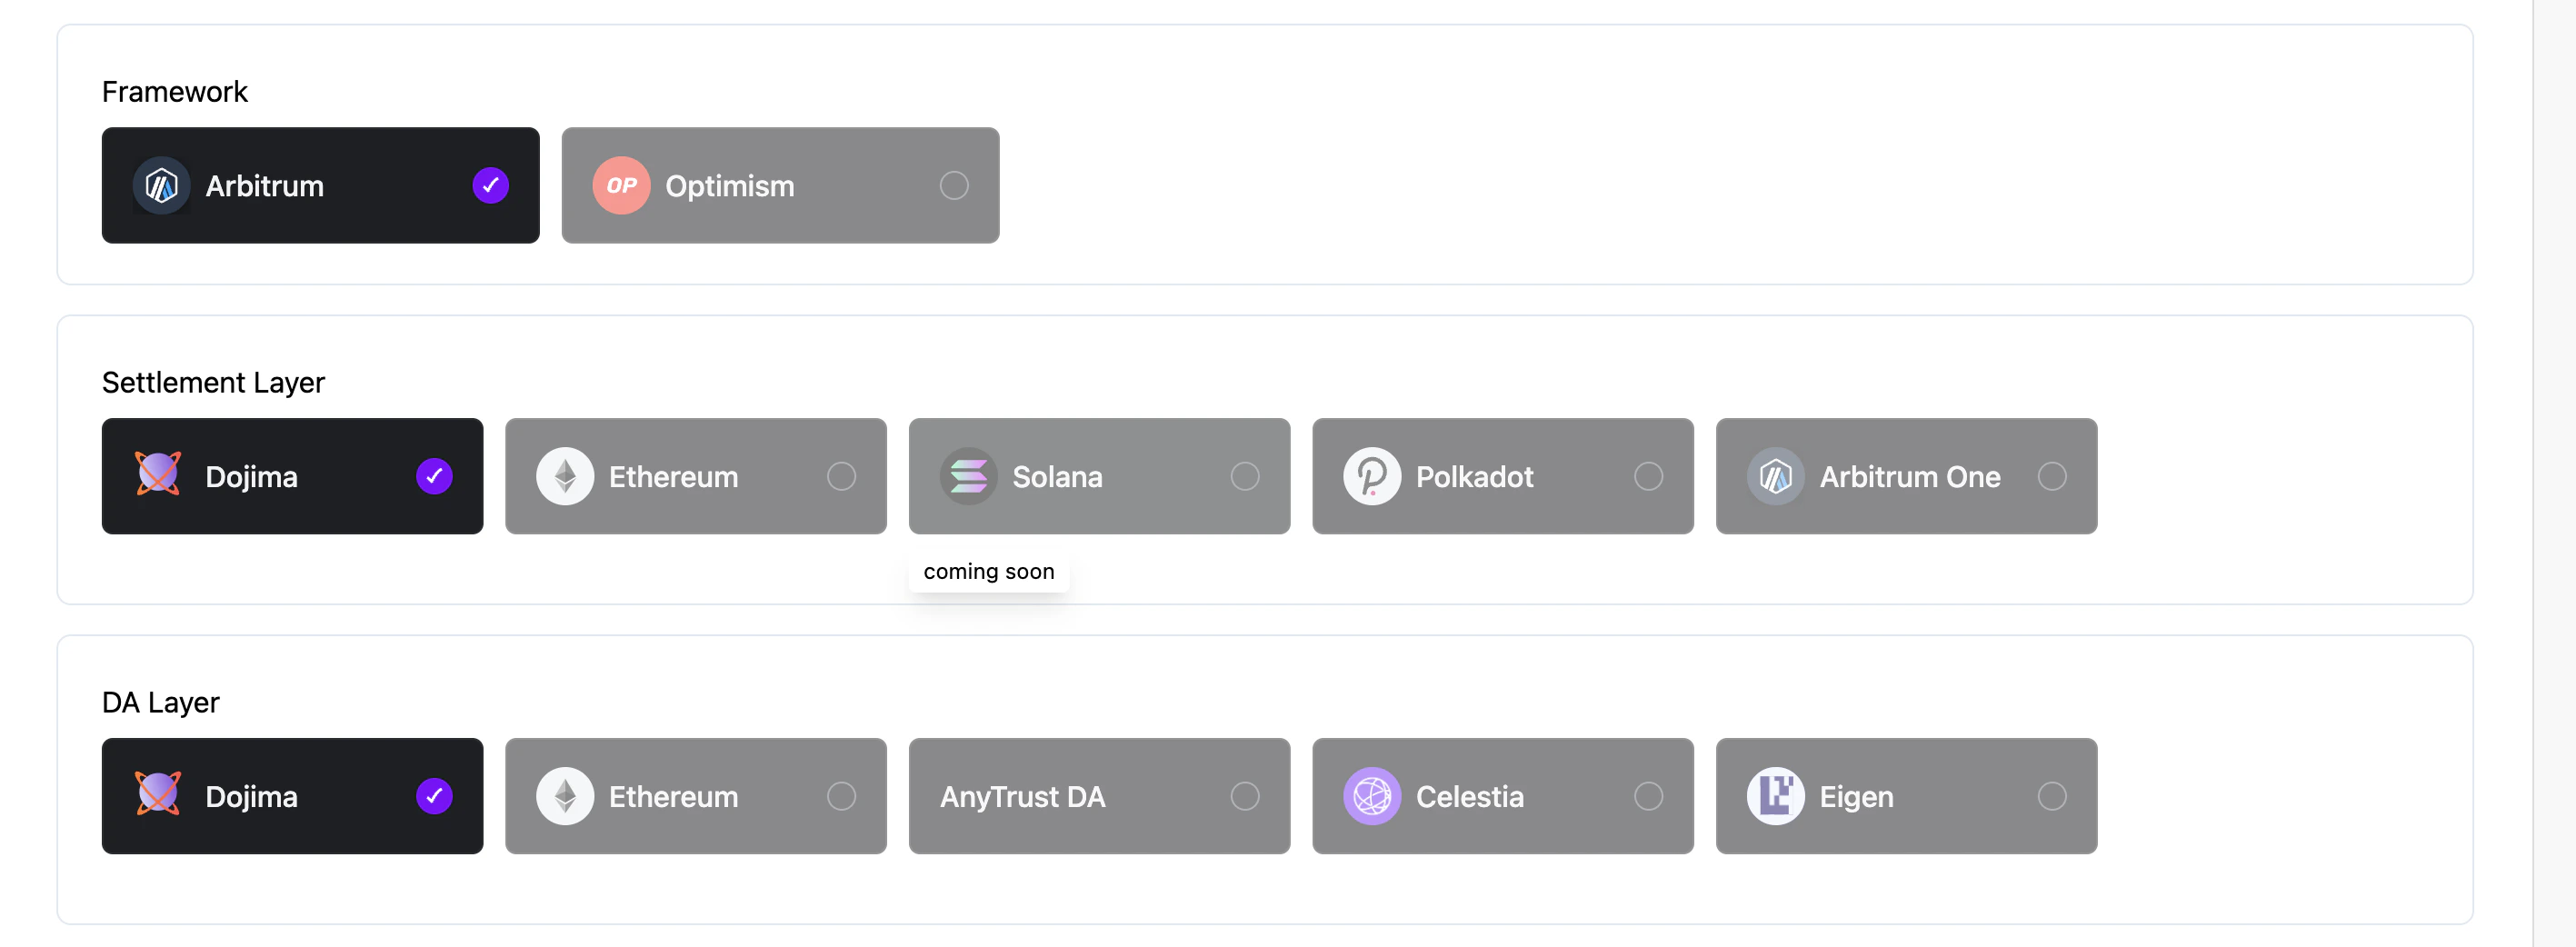The image size is (2576, 947).
Task: Select Polkadot as the settlement layer
Action: point(1501,476)
